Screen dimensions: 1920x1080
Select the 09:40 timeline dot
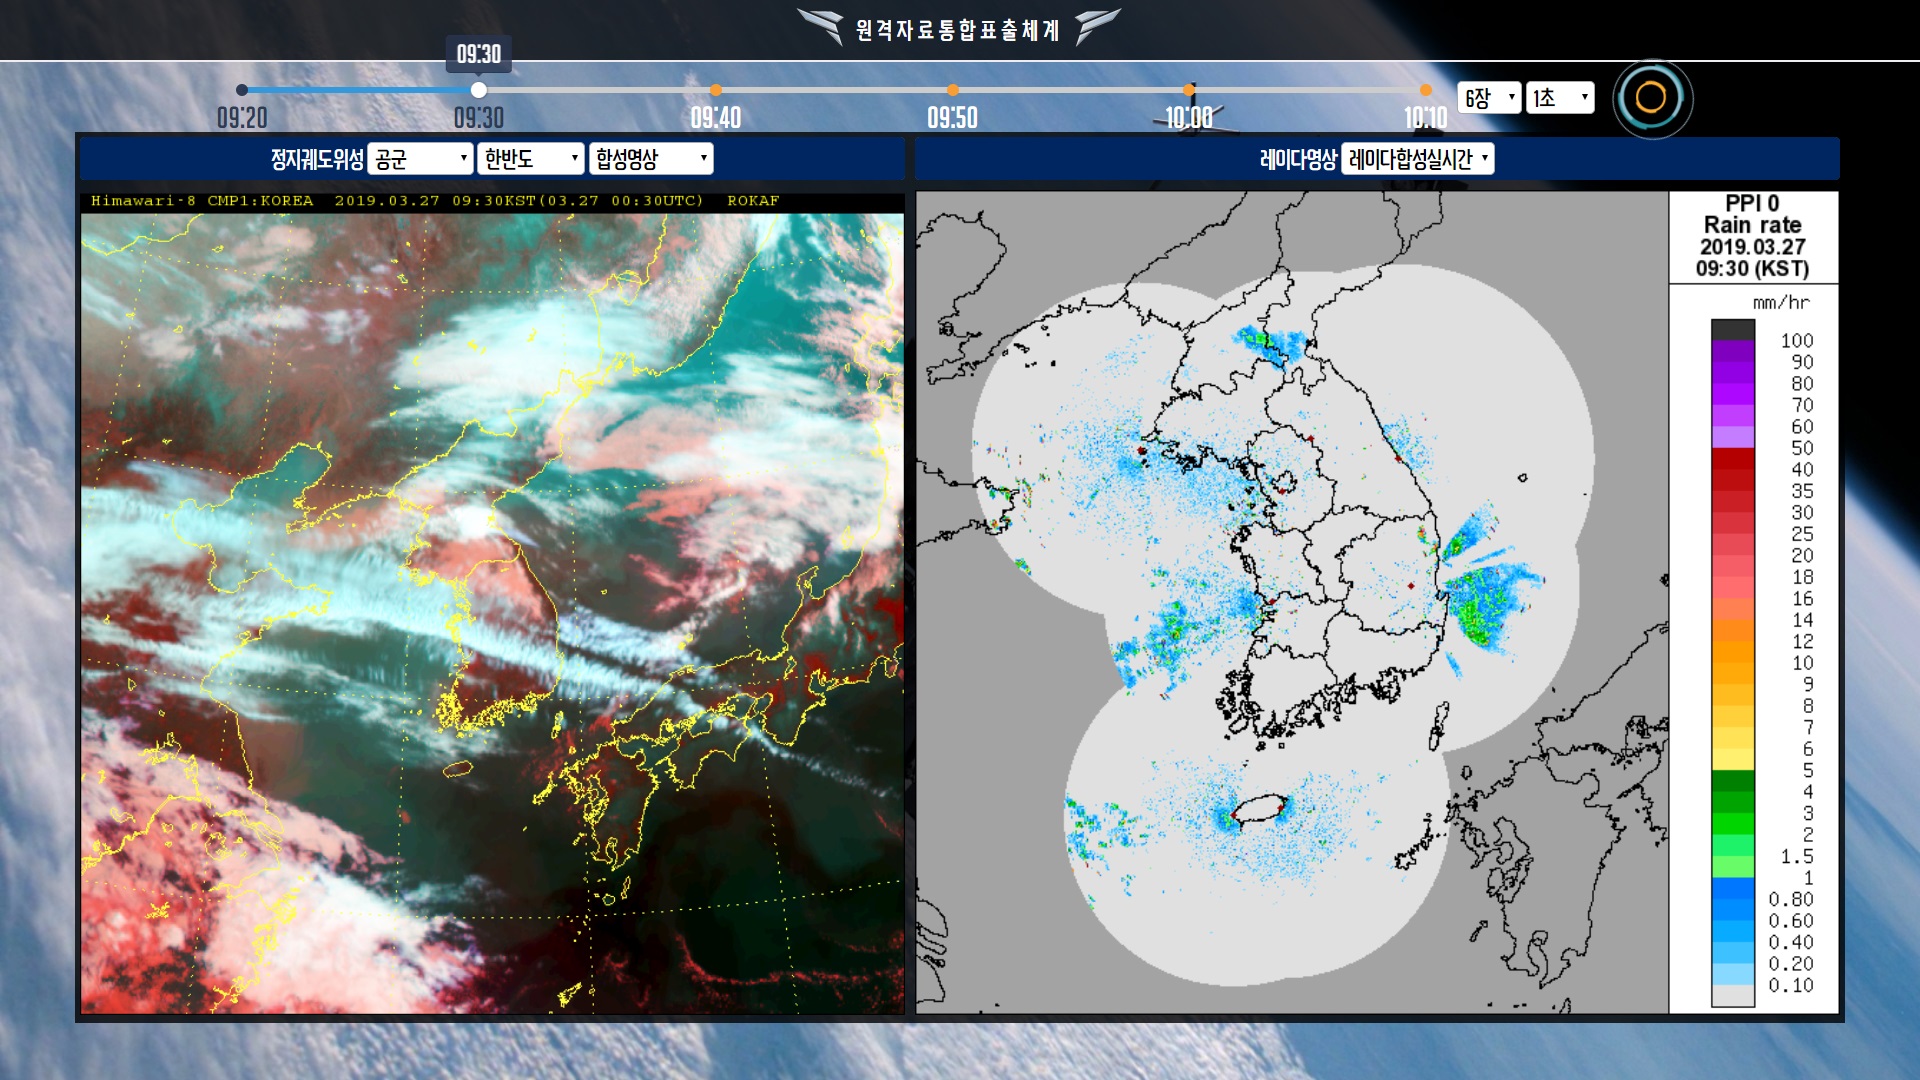716,90
